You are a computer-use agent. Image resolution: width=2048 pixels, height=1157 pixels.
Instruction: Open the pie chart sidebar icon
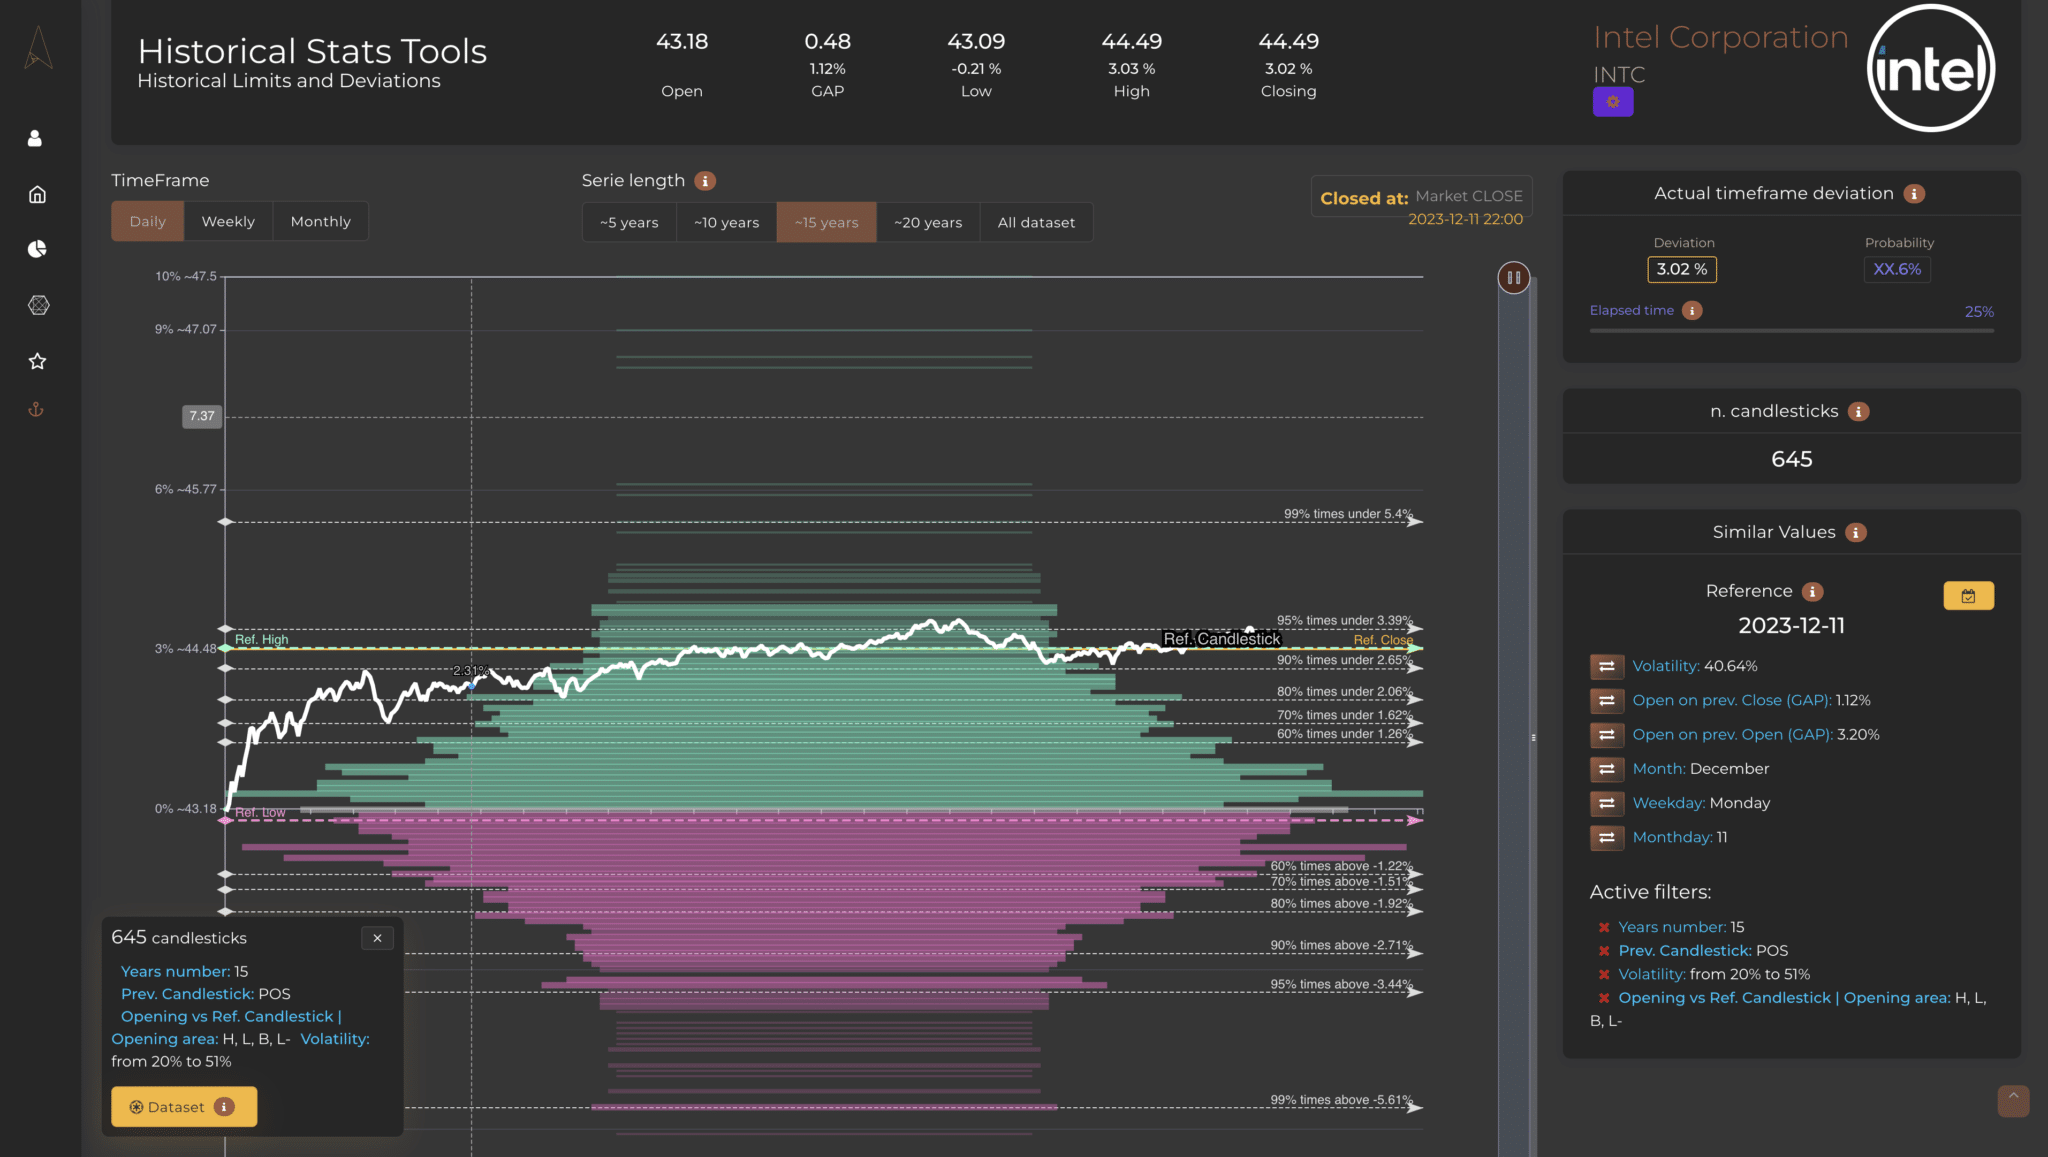click(37, 249)
